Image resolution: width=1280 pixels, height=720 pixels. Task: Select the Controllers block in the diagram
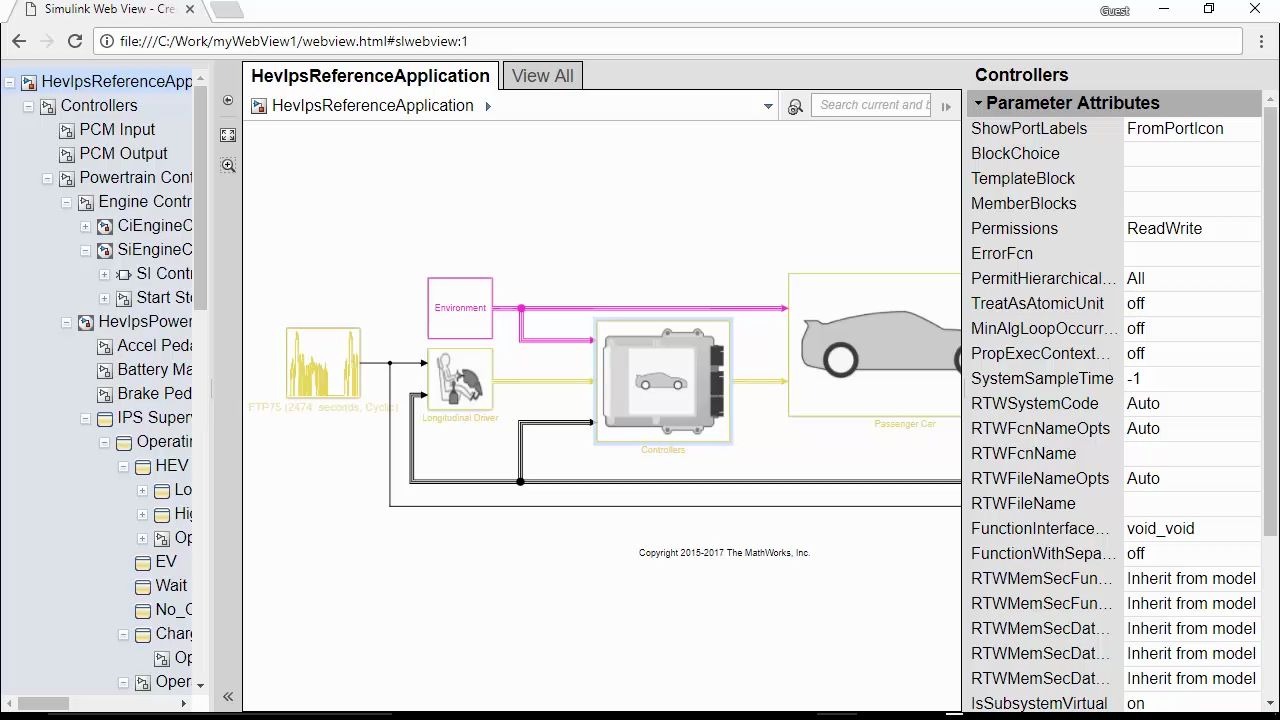[x=664, y=381]
